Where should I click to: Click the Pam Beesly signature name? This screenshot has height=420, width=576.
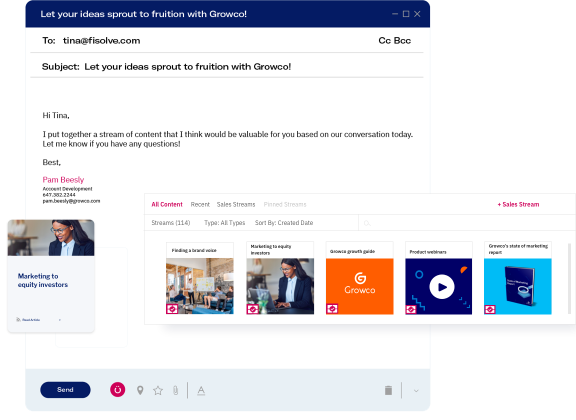tap(63, 180)
